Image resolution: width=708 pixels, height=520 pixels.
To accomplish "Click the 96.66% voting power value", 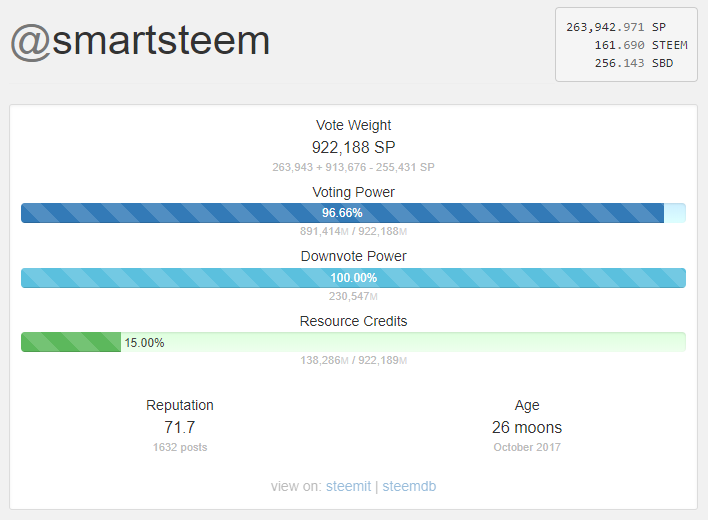I will tap(342, 213).
